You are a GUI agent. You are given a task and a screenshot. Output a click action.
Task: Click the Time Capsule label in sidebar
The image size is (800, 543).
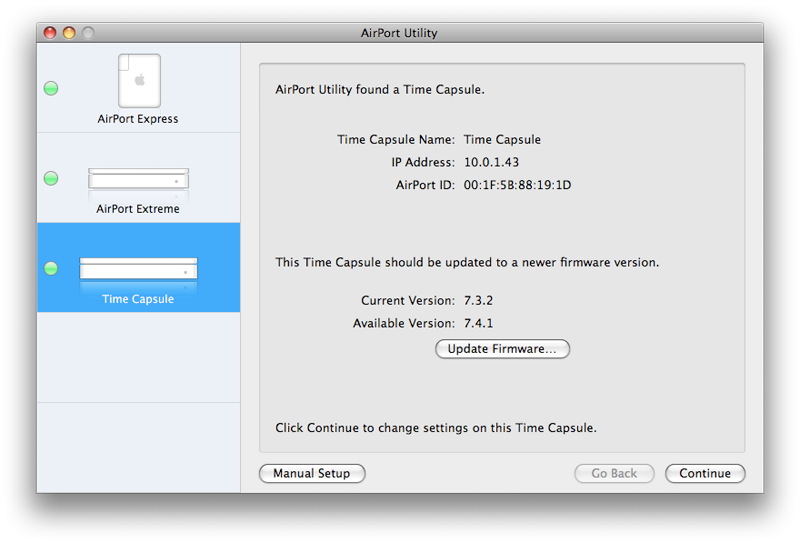138,299
